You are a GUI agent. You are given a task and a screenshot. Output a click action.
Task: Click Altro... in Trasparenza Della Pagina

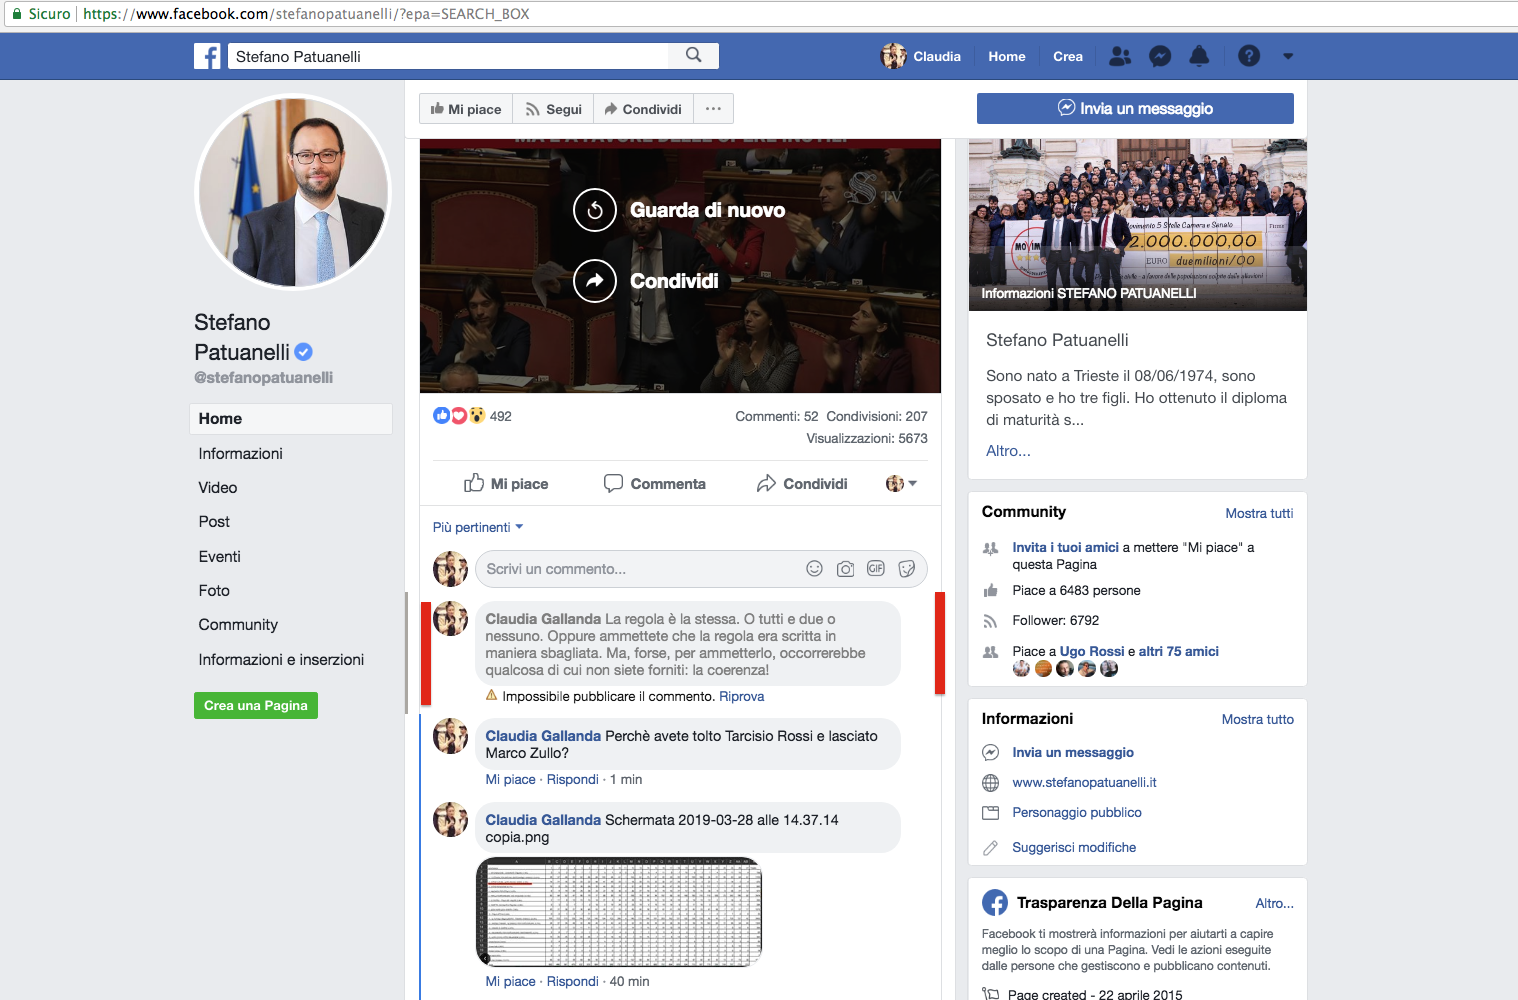(x=1275, y=903)
